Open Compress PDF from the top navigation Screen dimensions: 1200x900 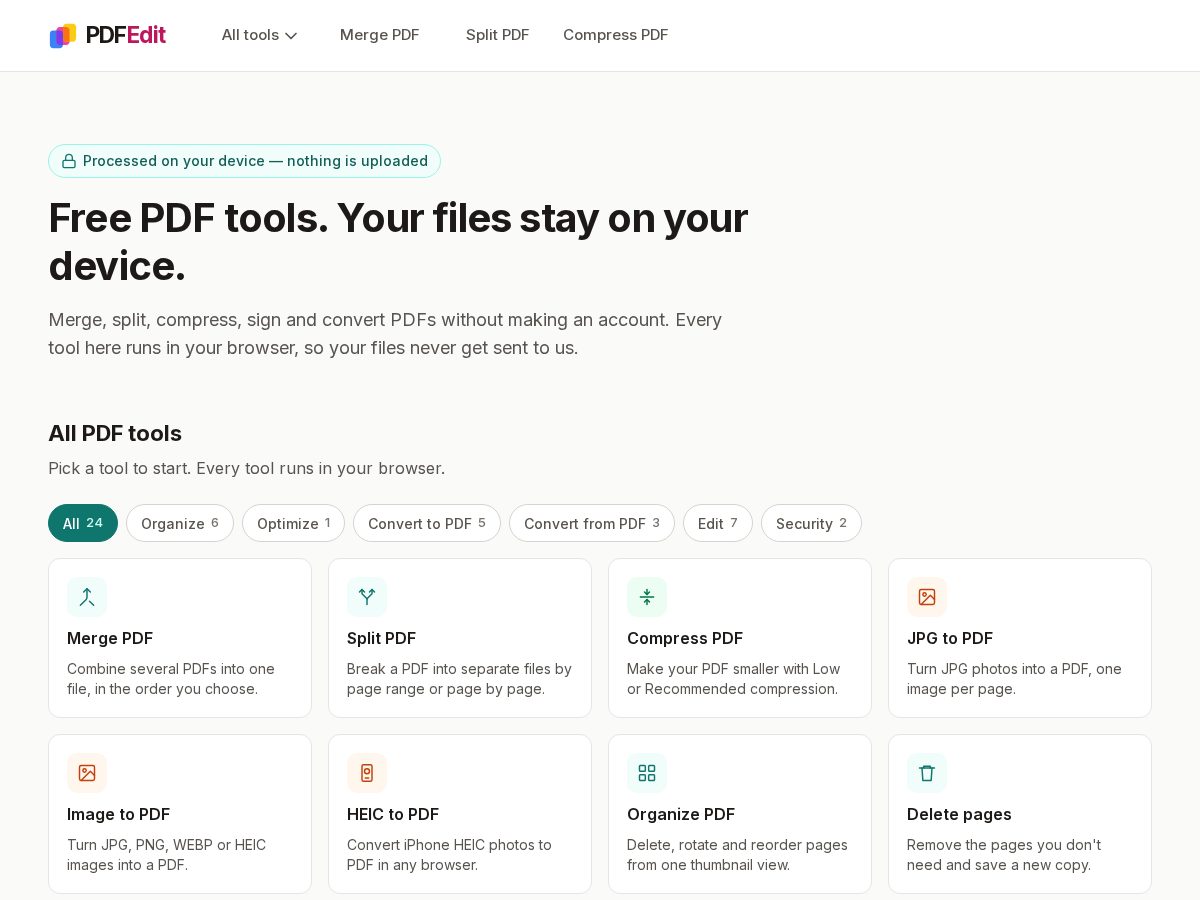[x=615, y=35]
